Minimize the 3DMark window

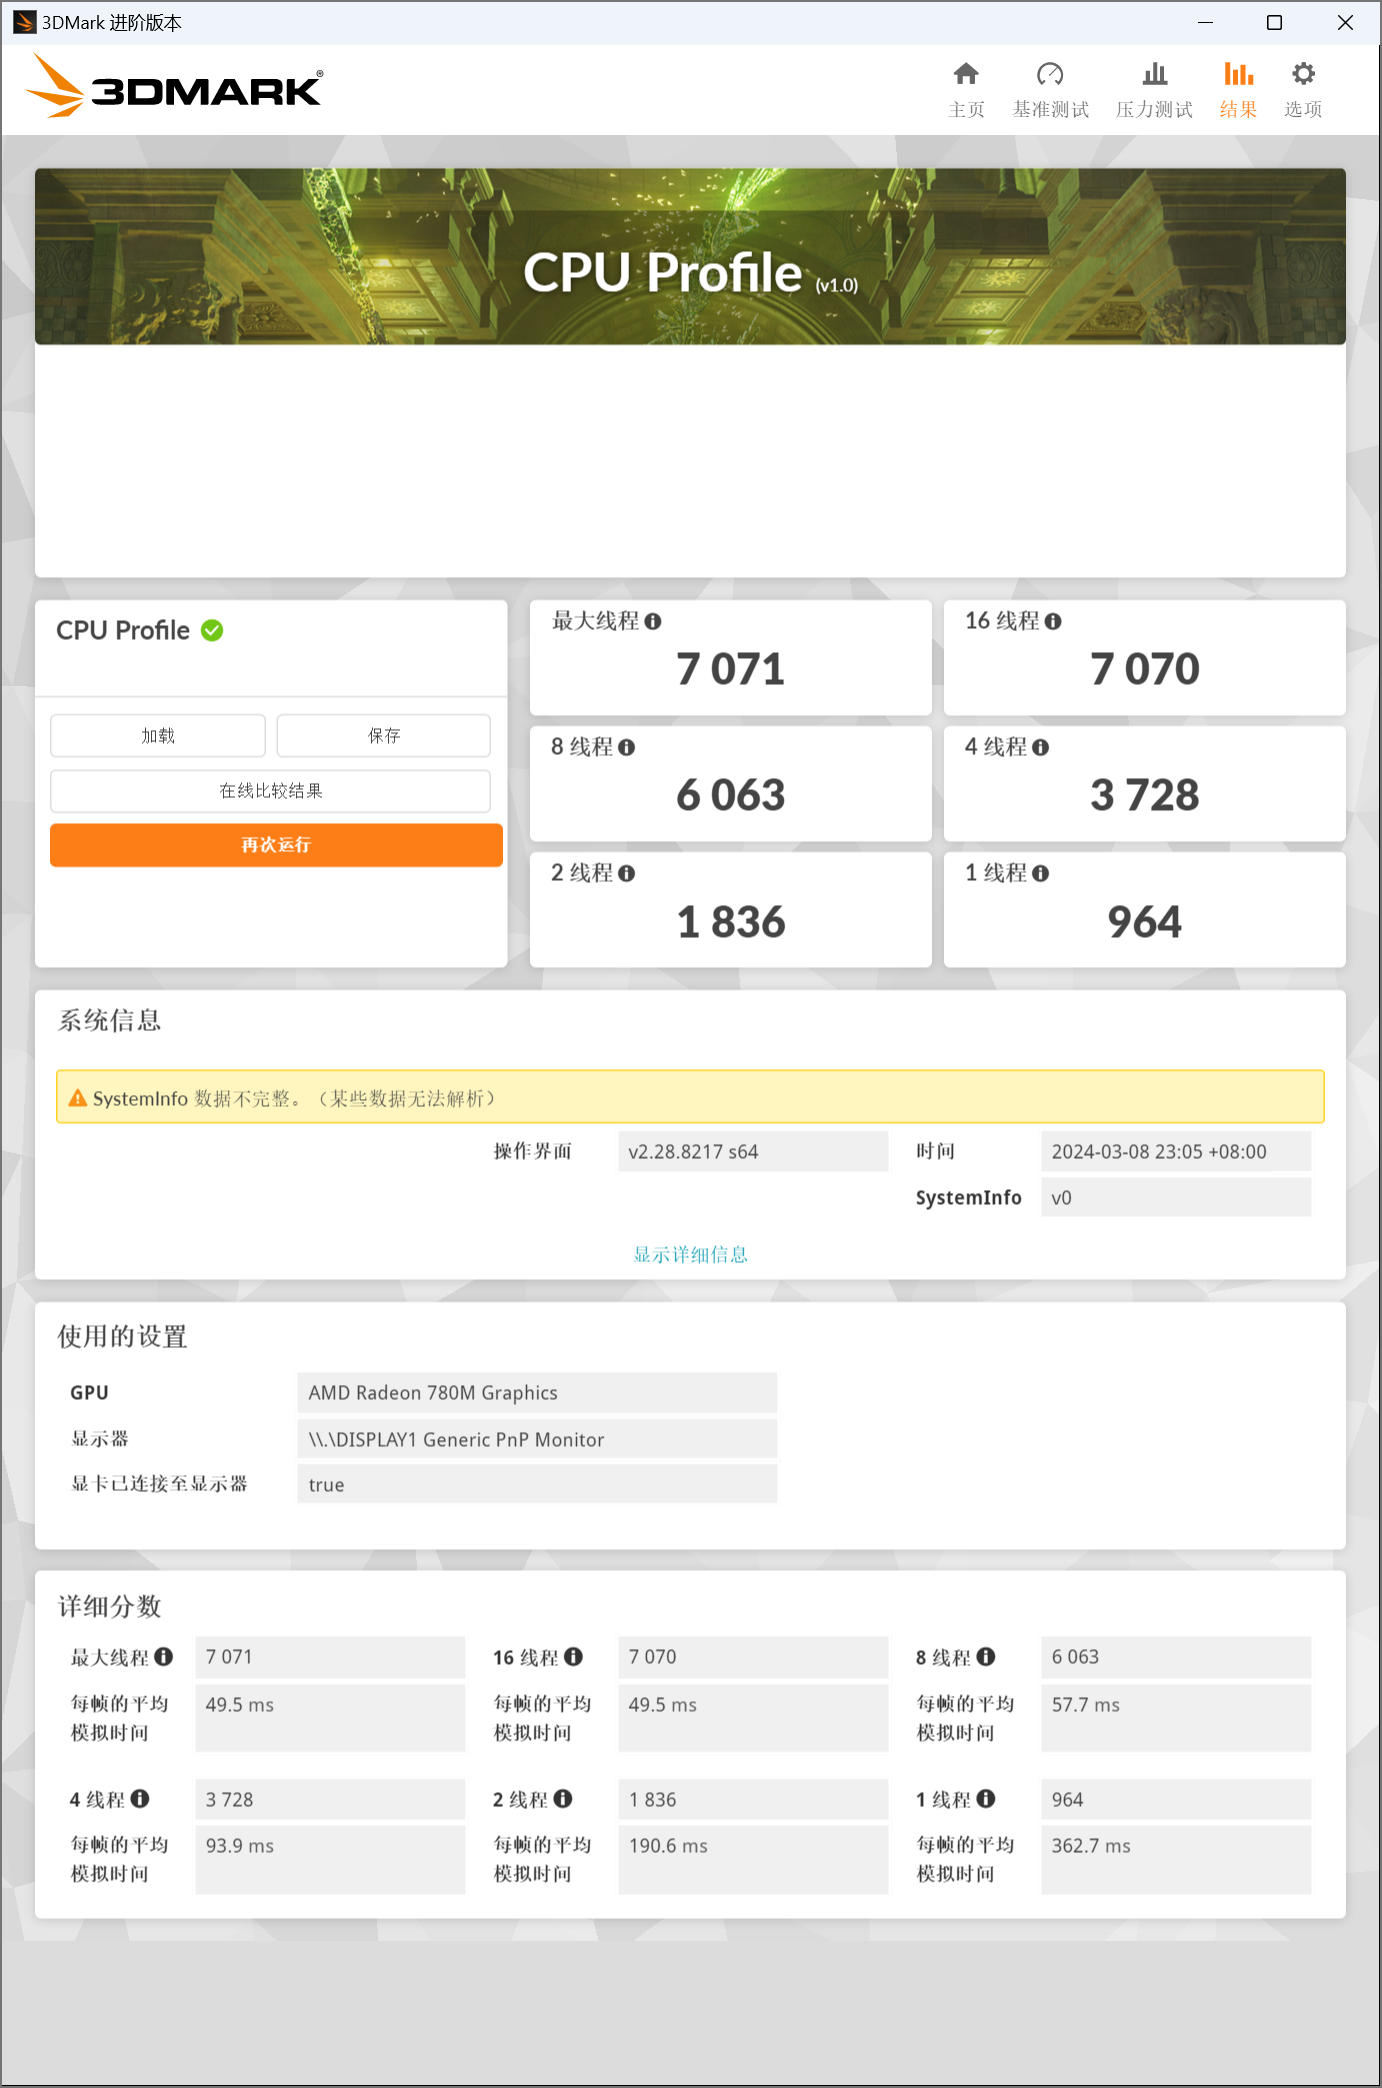point(1205,22)
